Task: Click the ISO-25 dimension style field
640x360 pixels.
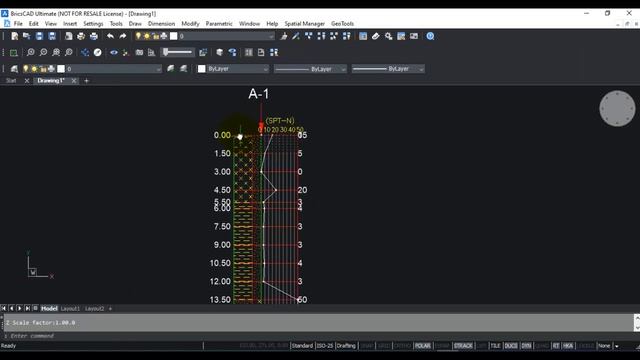Action: click(x=325, y=346)
